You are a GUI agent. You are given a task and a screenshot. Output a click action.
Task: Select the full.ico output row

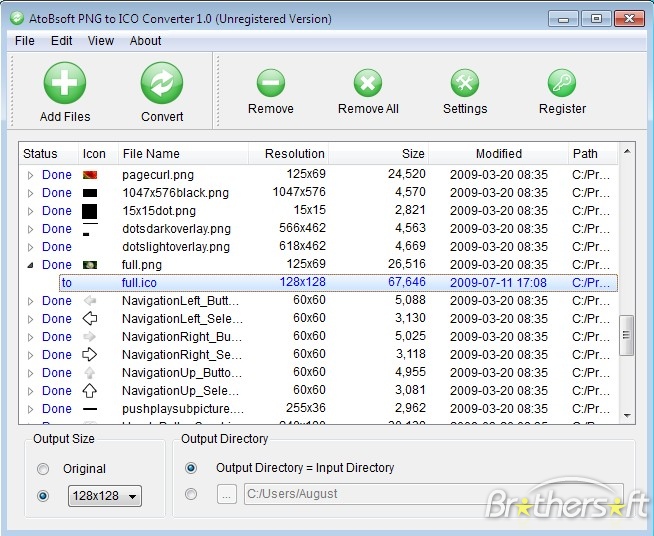click(338, 283)
